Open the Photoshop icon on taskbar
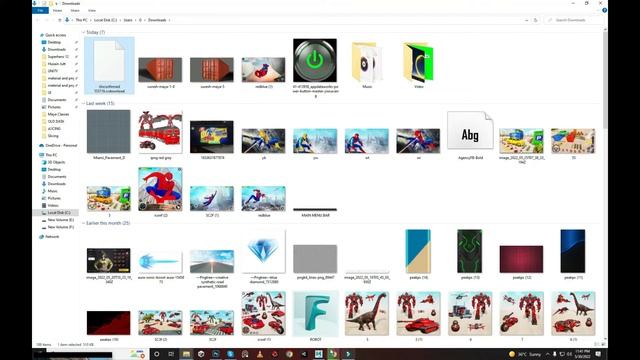Screen dimensions: 640x360 point(216,354)
